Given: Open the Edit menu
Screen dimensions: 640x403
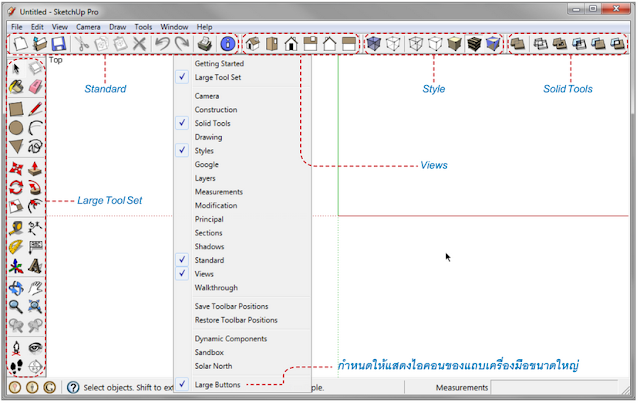Looking at the screenshot, I should point(37,27).
